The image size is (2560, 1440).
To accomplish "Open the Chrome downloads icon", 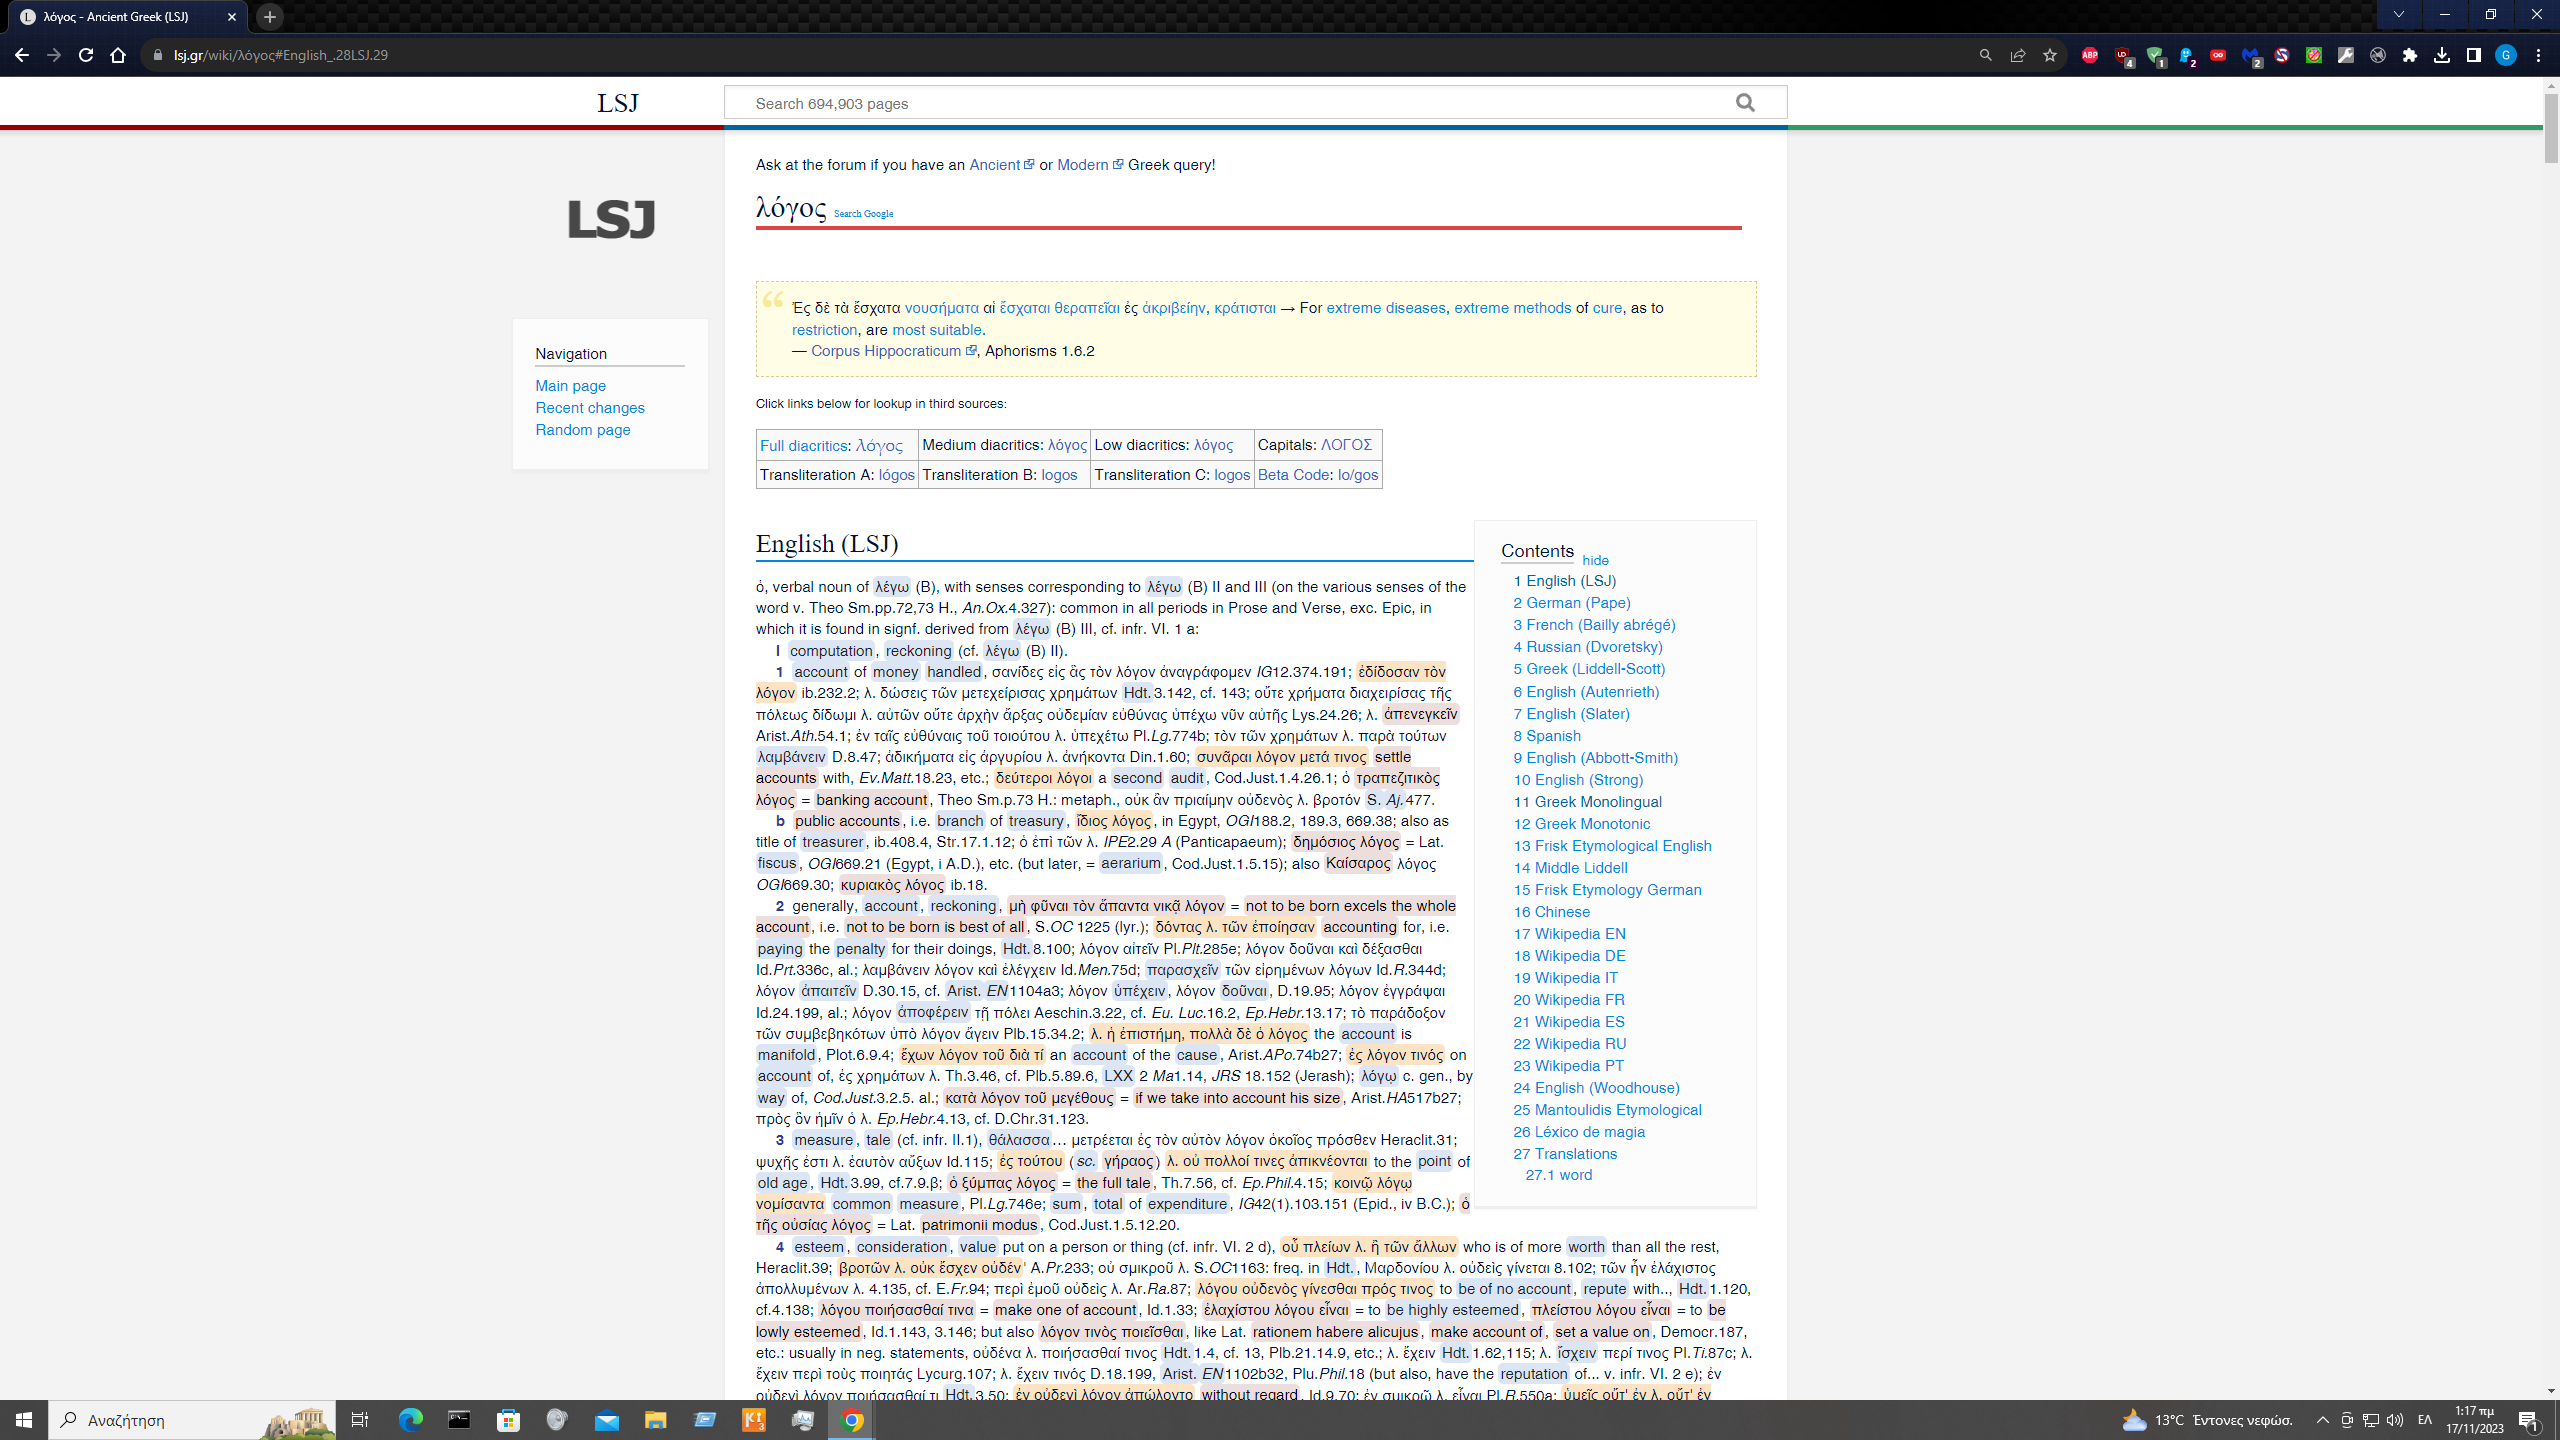I will point(2442,55).
